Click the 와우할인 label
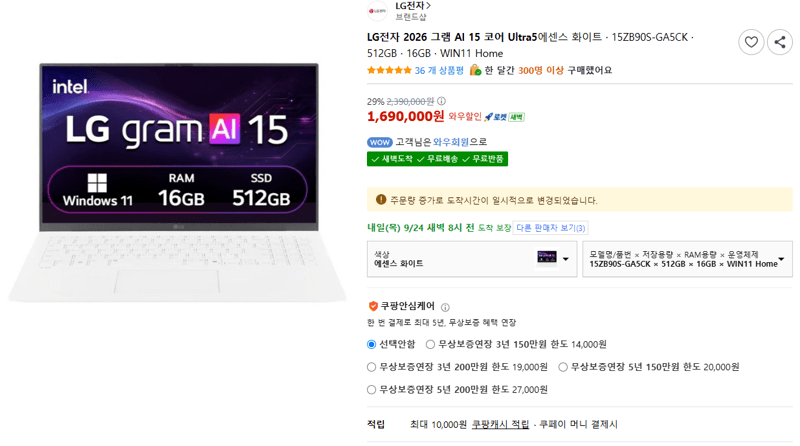The height and width of the screenshot is (446, 800). point(465,117)
